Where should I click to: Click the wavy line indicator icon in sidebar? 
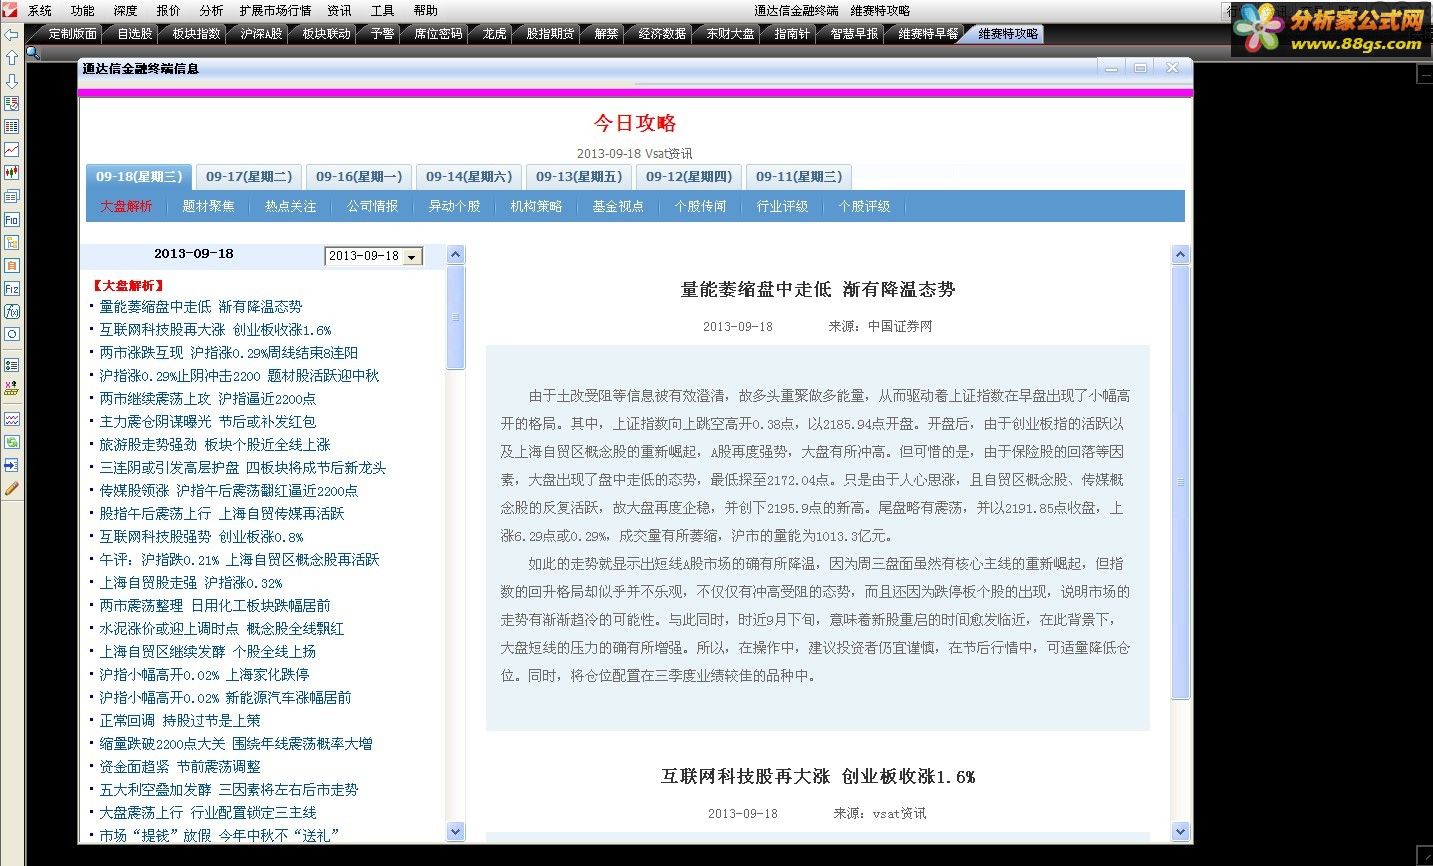(x=12, y=419)
